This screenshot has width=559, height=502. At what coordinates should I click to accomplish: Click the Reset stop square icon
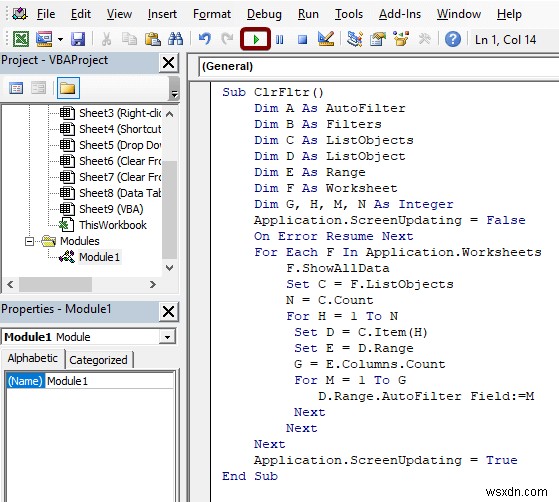click(302, 40)
